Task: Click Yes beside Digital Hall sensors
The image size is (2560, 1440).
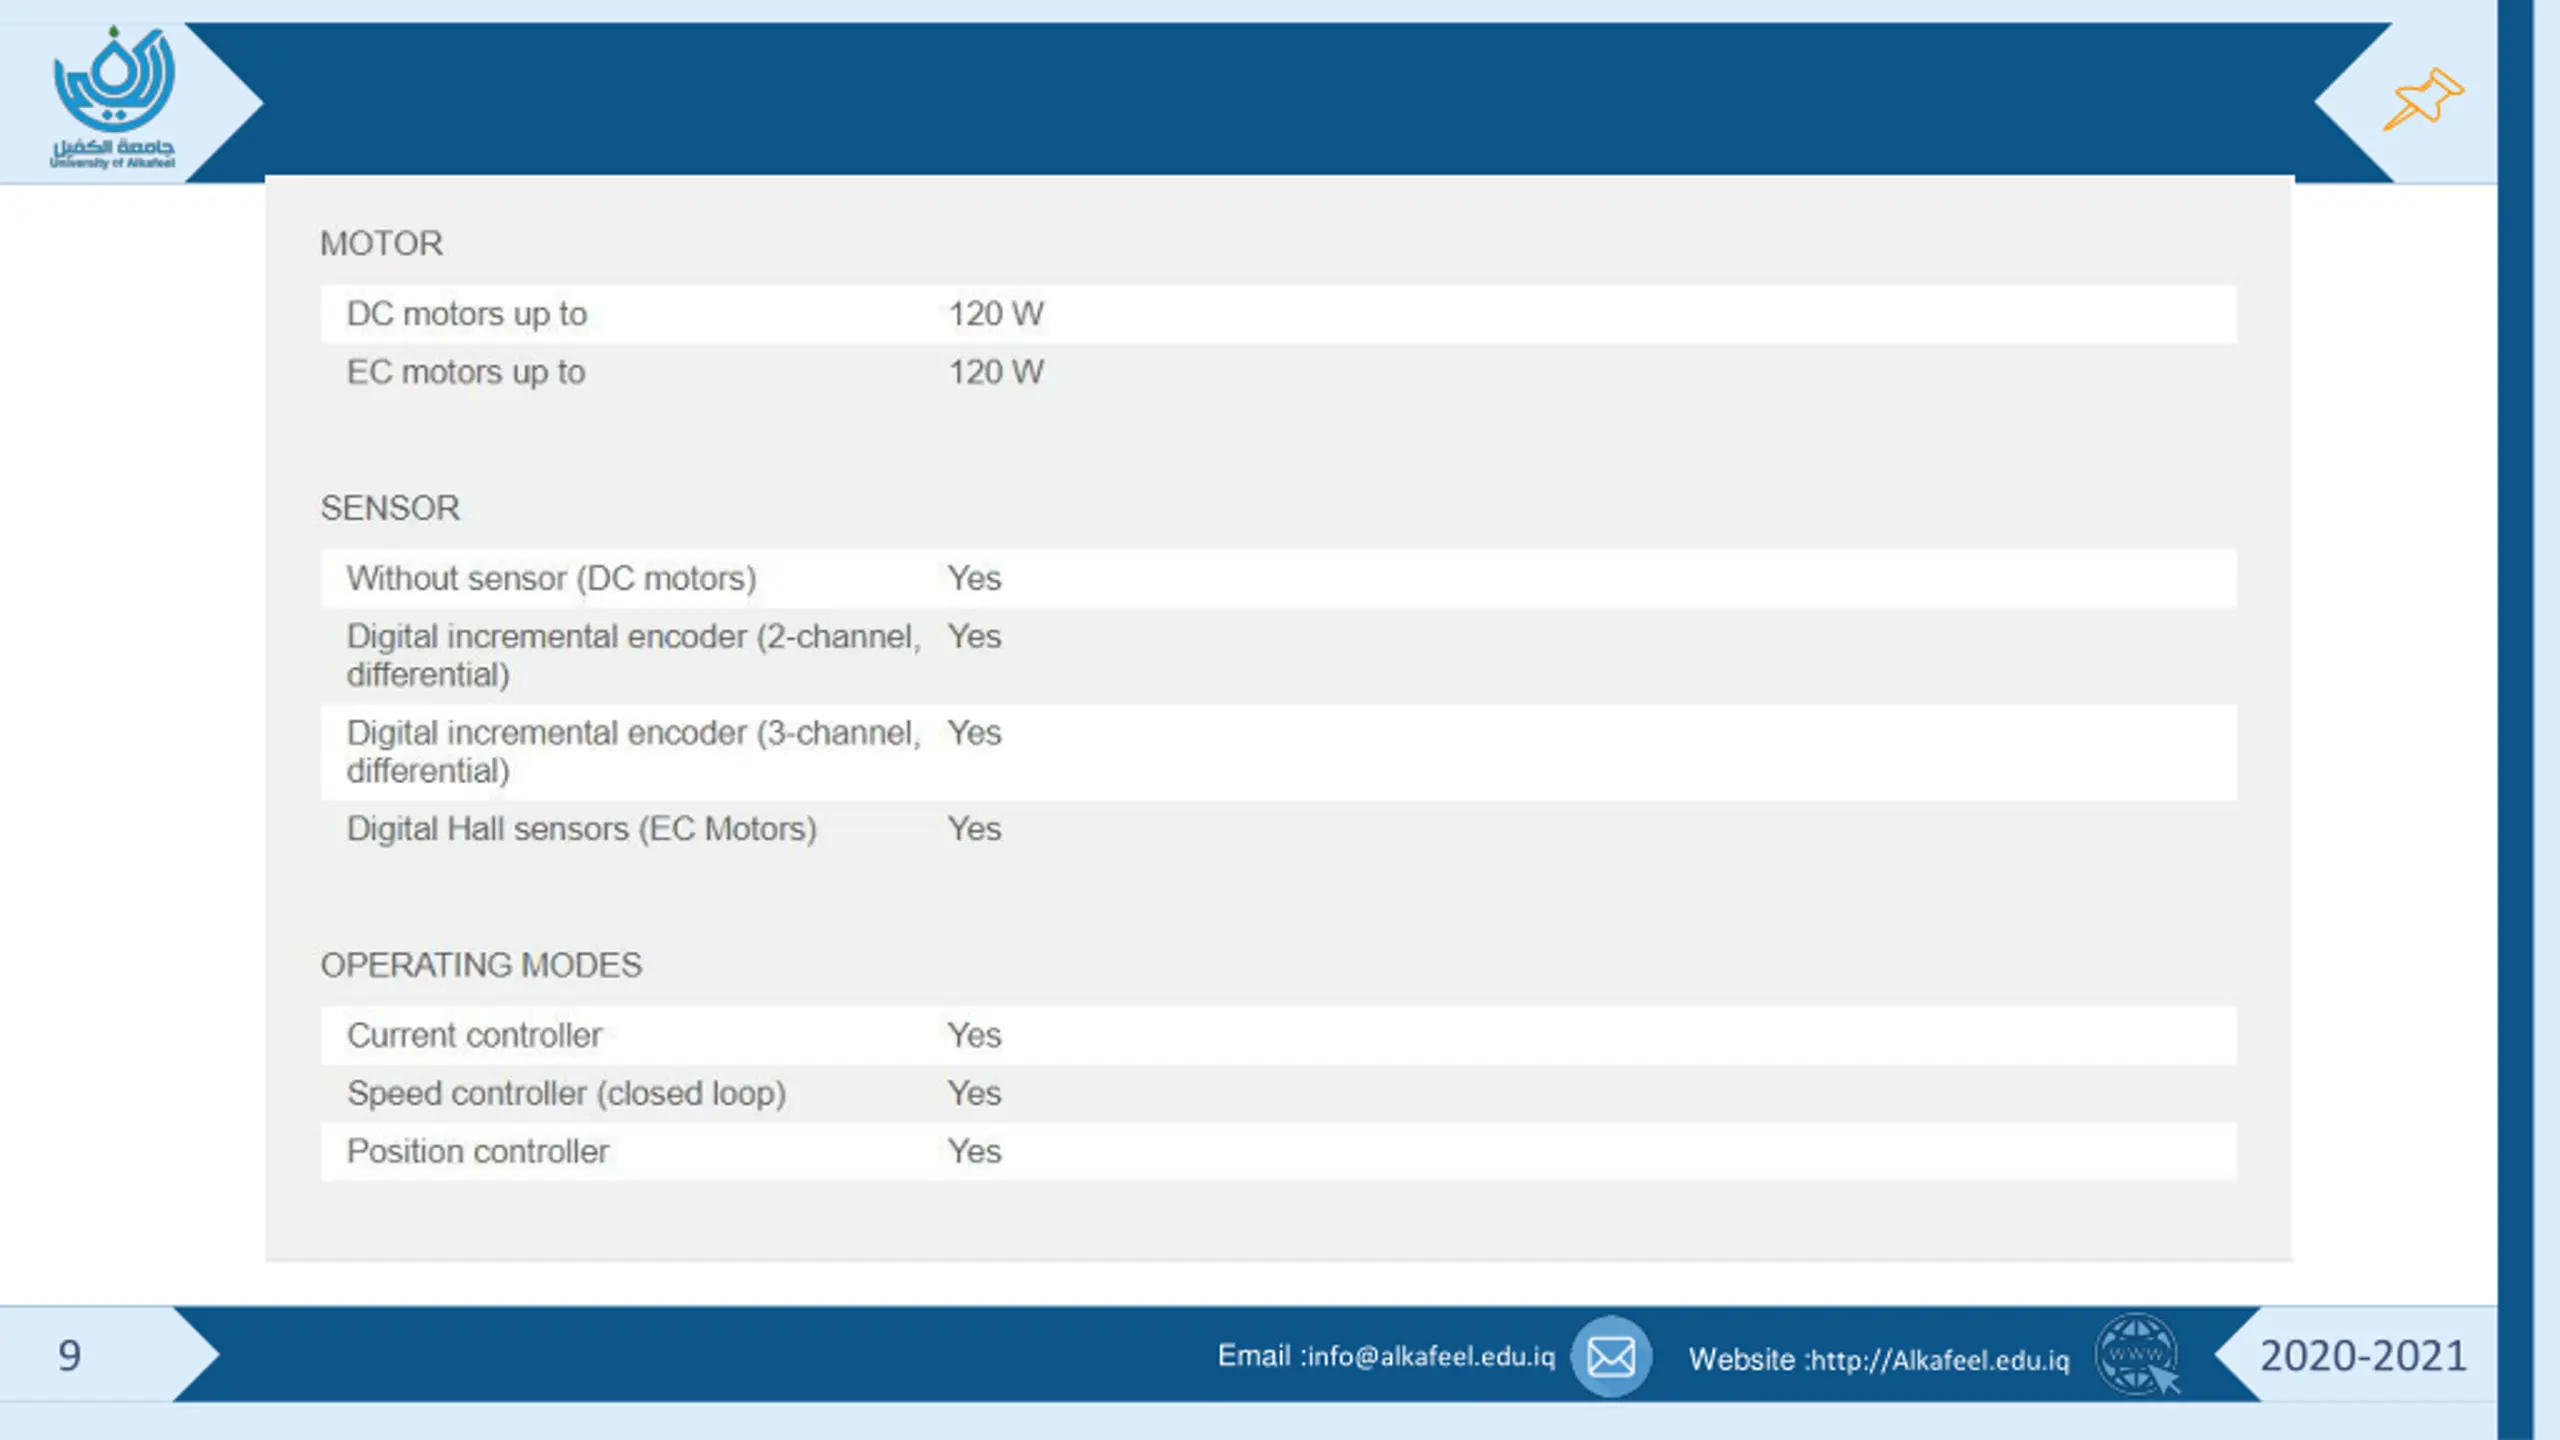Action: (x=974, y=829)
